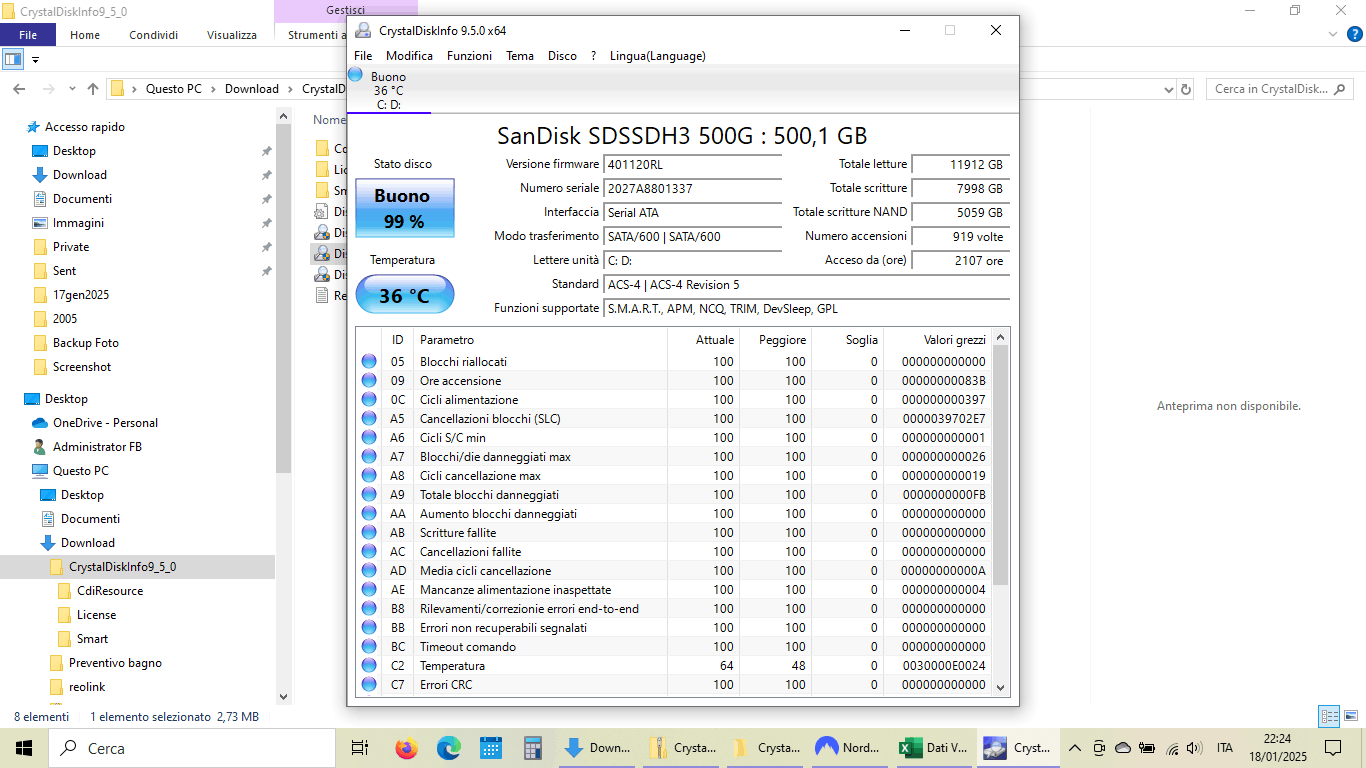Refresh the Explorer folder view
Screen dimensions: 1366x768
tap(1186, 89)
